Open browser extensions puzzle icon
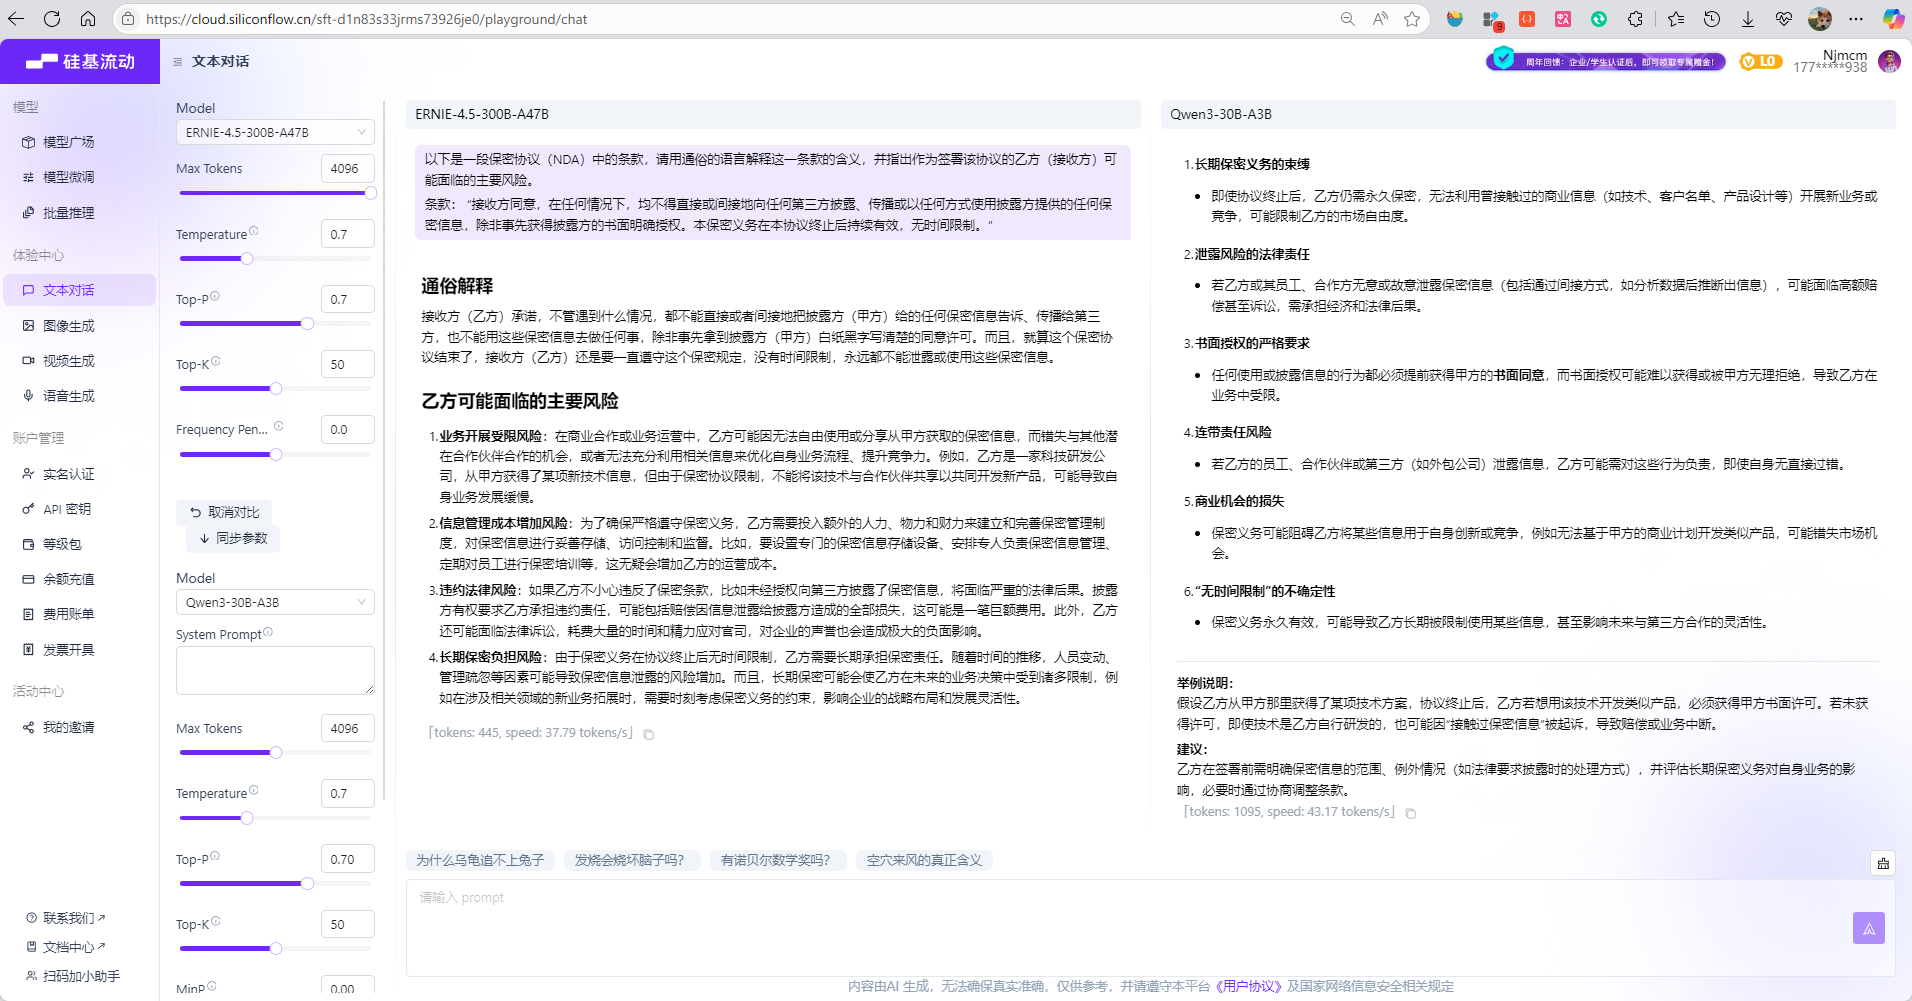Viewport: 1912px width, 1001px height. point(1635,19)
